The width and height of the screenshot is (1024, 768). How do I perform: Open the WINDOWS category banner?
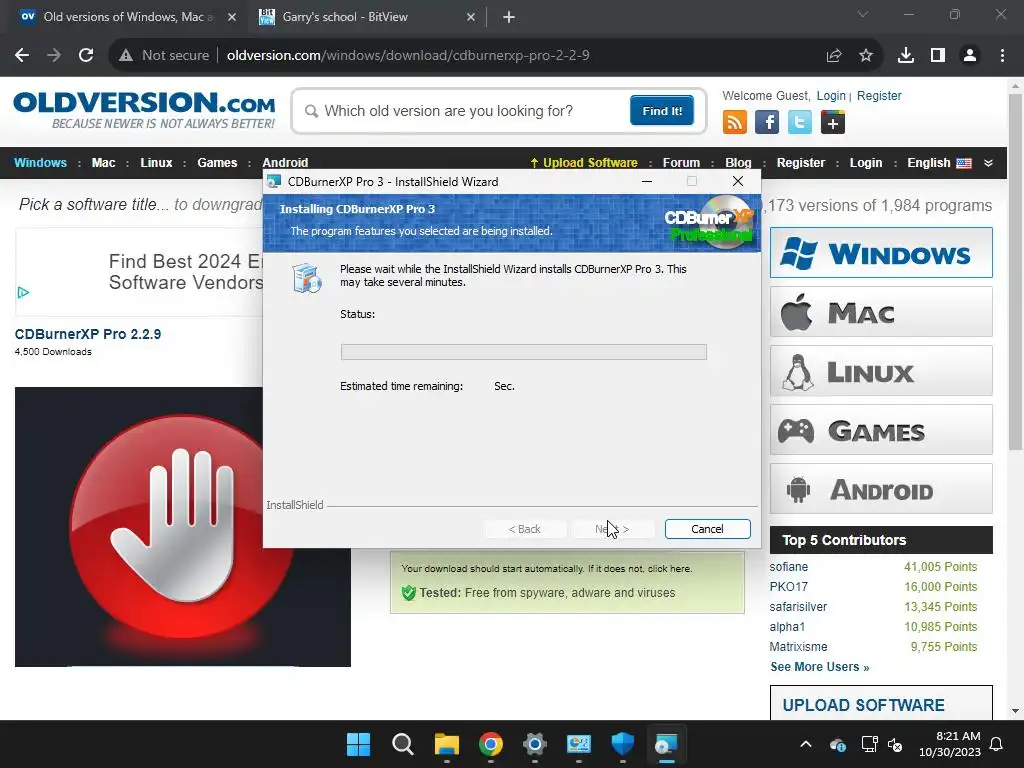point(881,253)
